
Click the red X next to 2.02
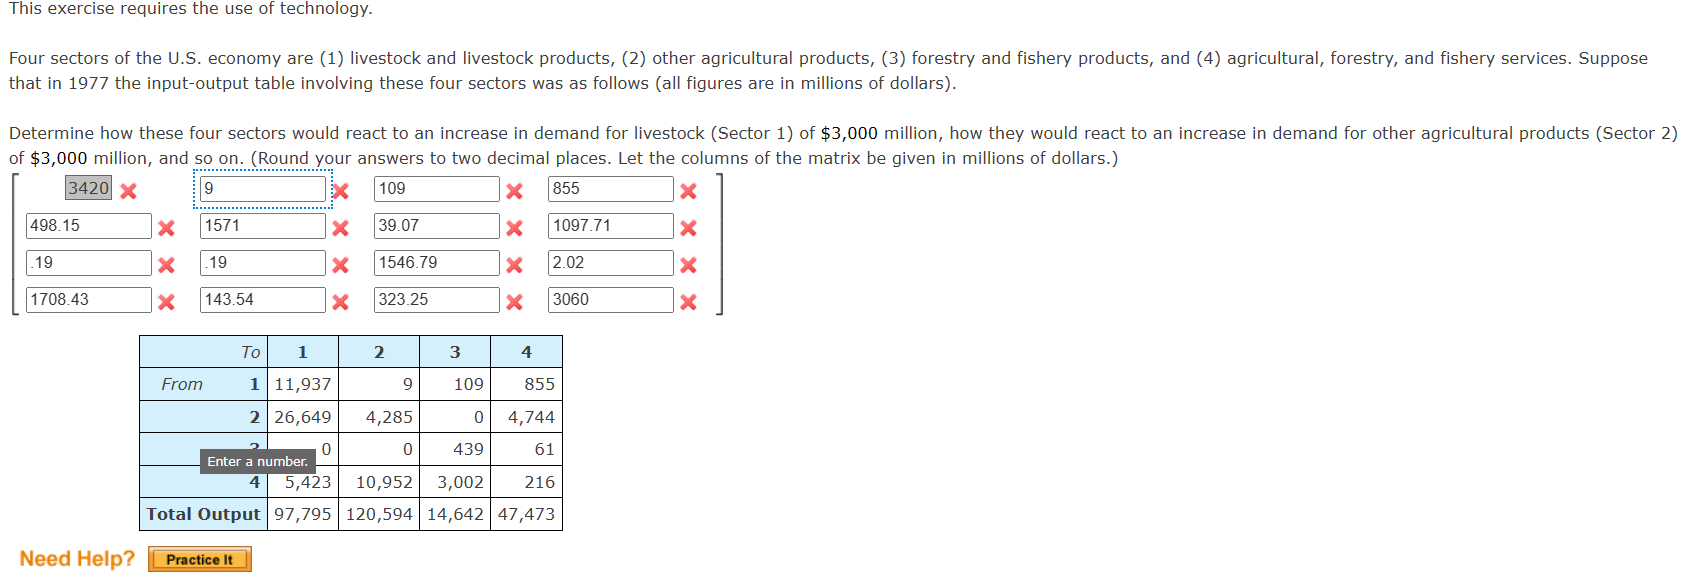tap(687, 264)
